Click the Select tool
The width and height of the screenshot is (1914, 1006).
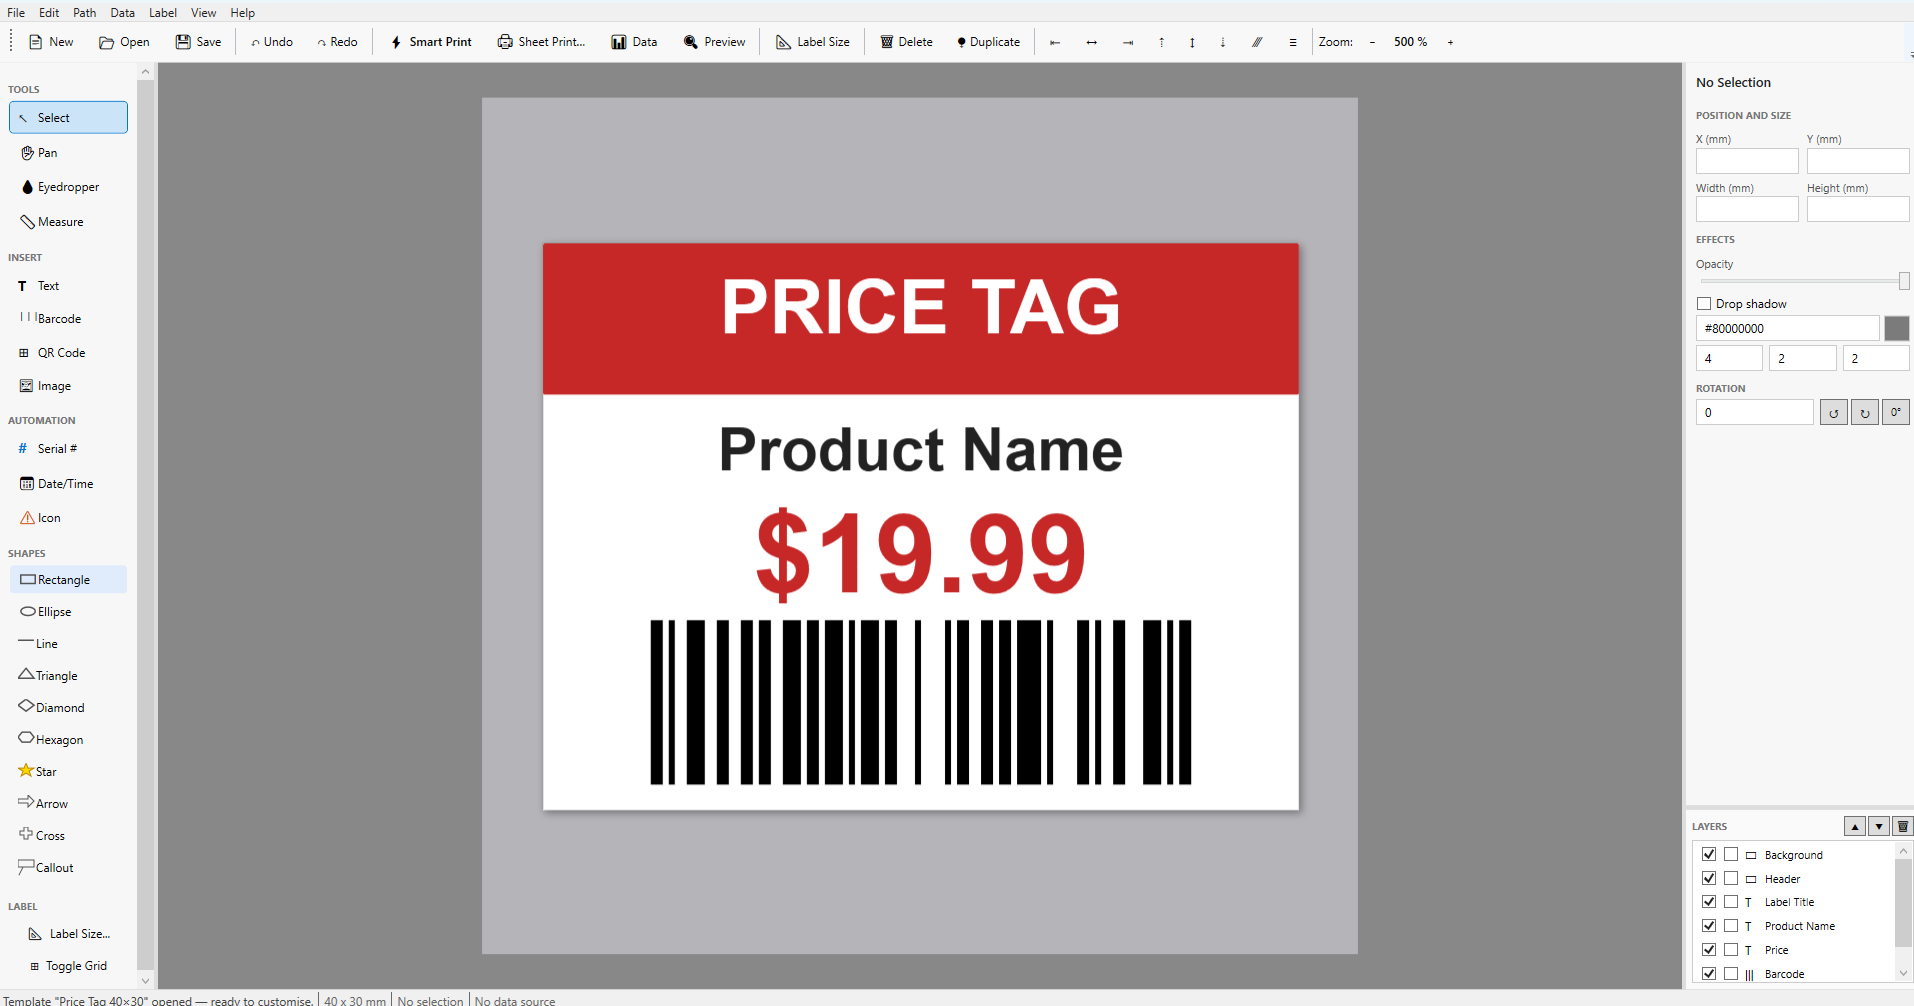68,117
